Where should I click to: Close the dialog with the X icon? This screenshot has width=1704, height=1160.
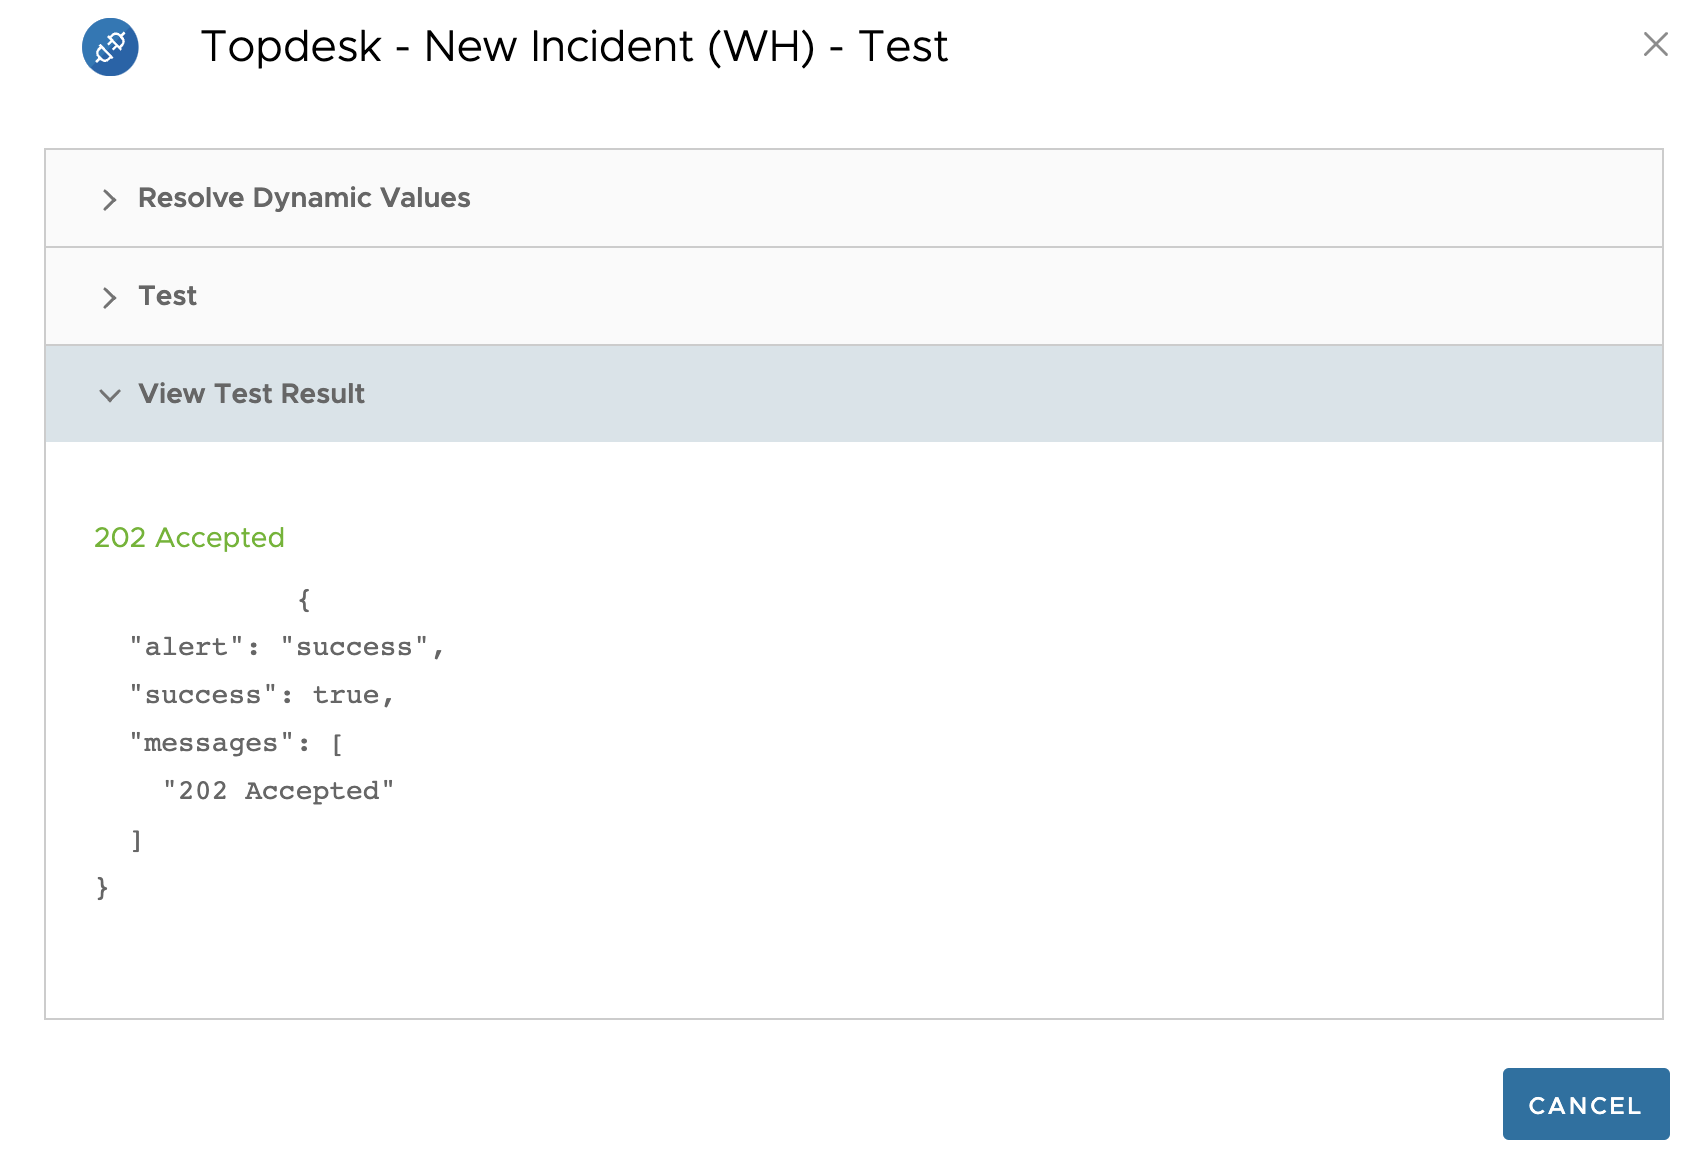pos(1655,44)
